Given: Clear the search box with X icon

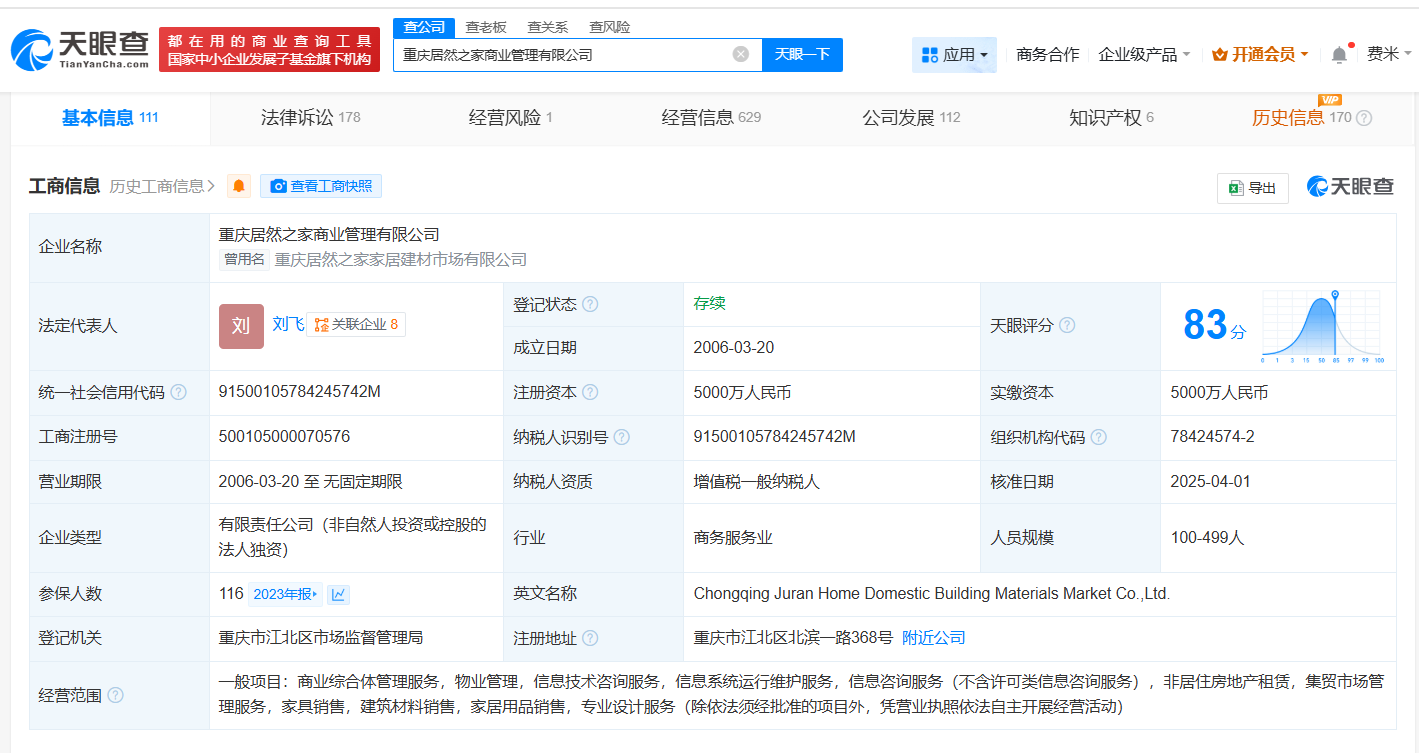Looking at the screenshot, I should 740,54.
